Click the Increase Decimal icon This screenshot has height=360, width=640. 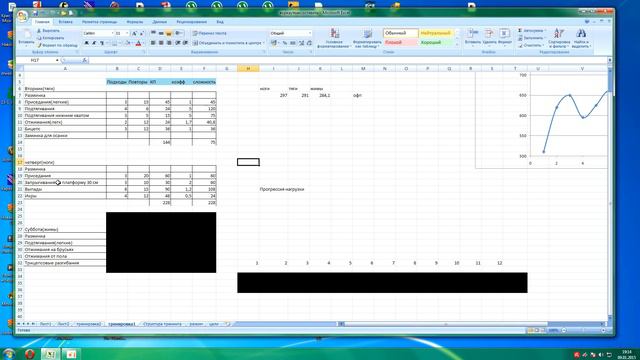click(302, 43)
